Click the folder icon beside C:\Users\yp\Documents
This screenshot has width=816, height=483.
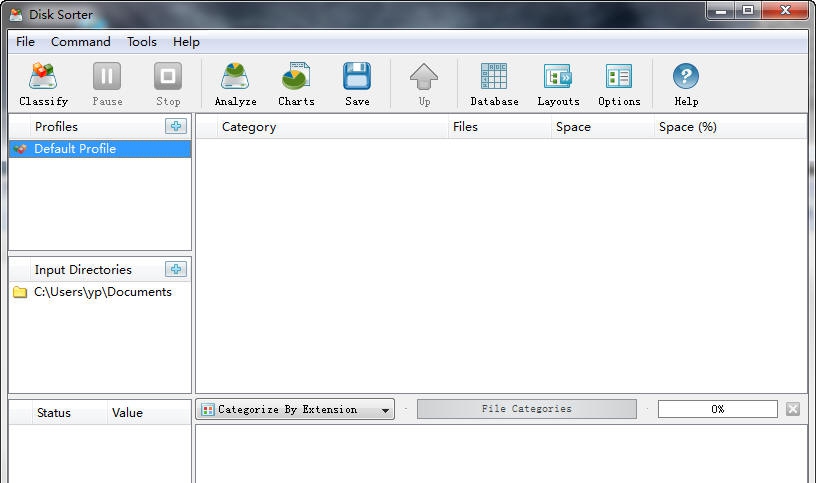(x=20, y=292)
